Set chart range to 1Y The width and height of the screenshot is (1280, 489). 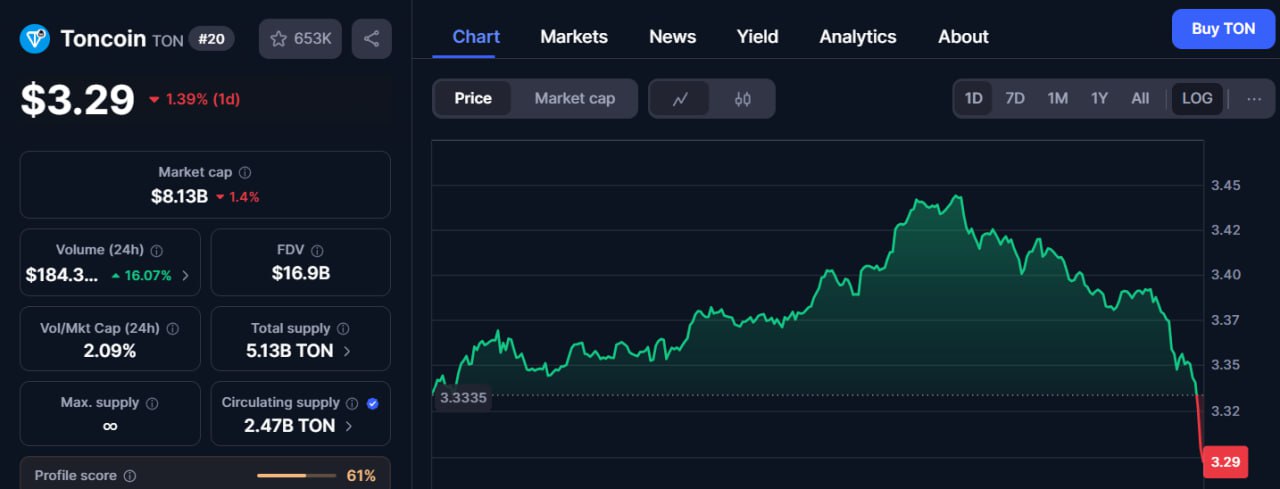(1100, 98)
